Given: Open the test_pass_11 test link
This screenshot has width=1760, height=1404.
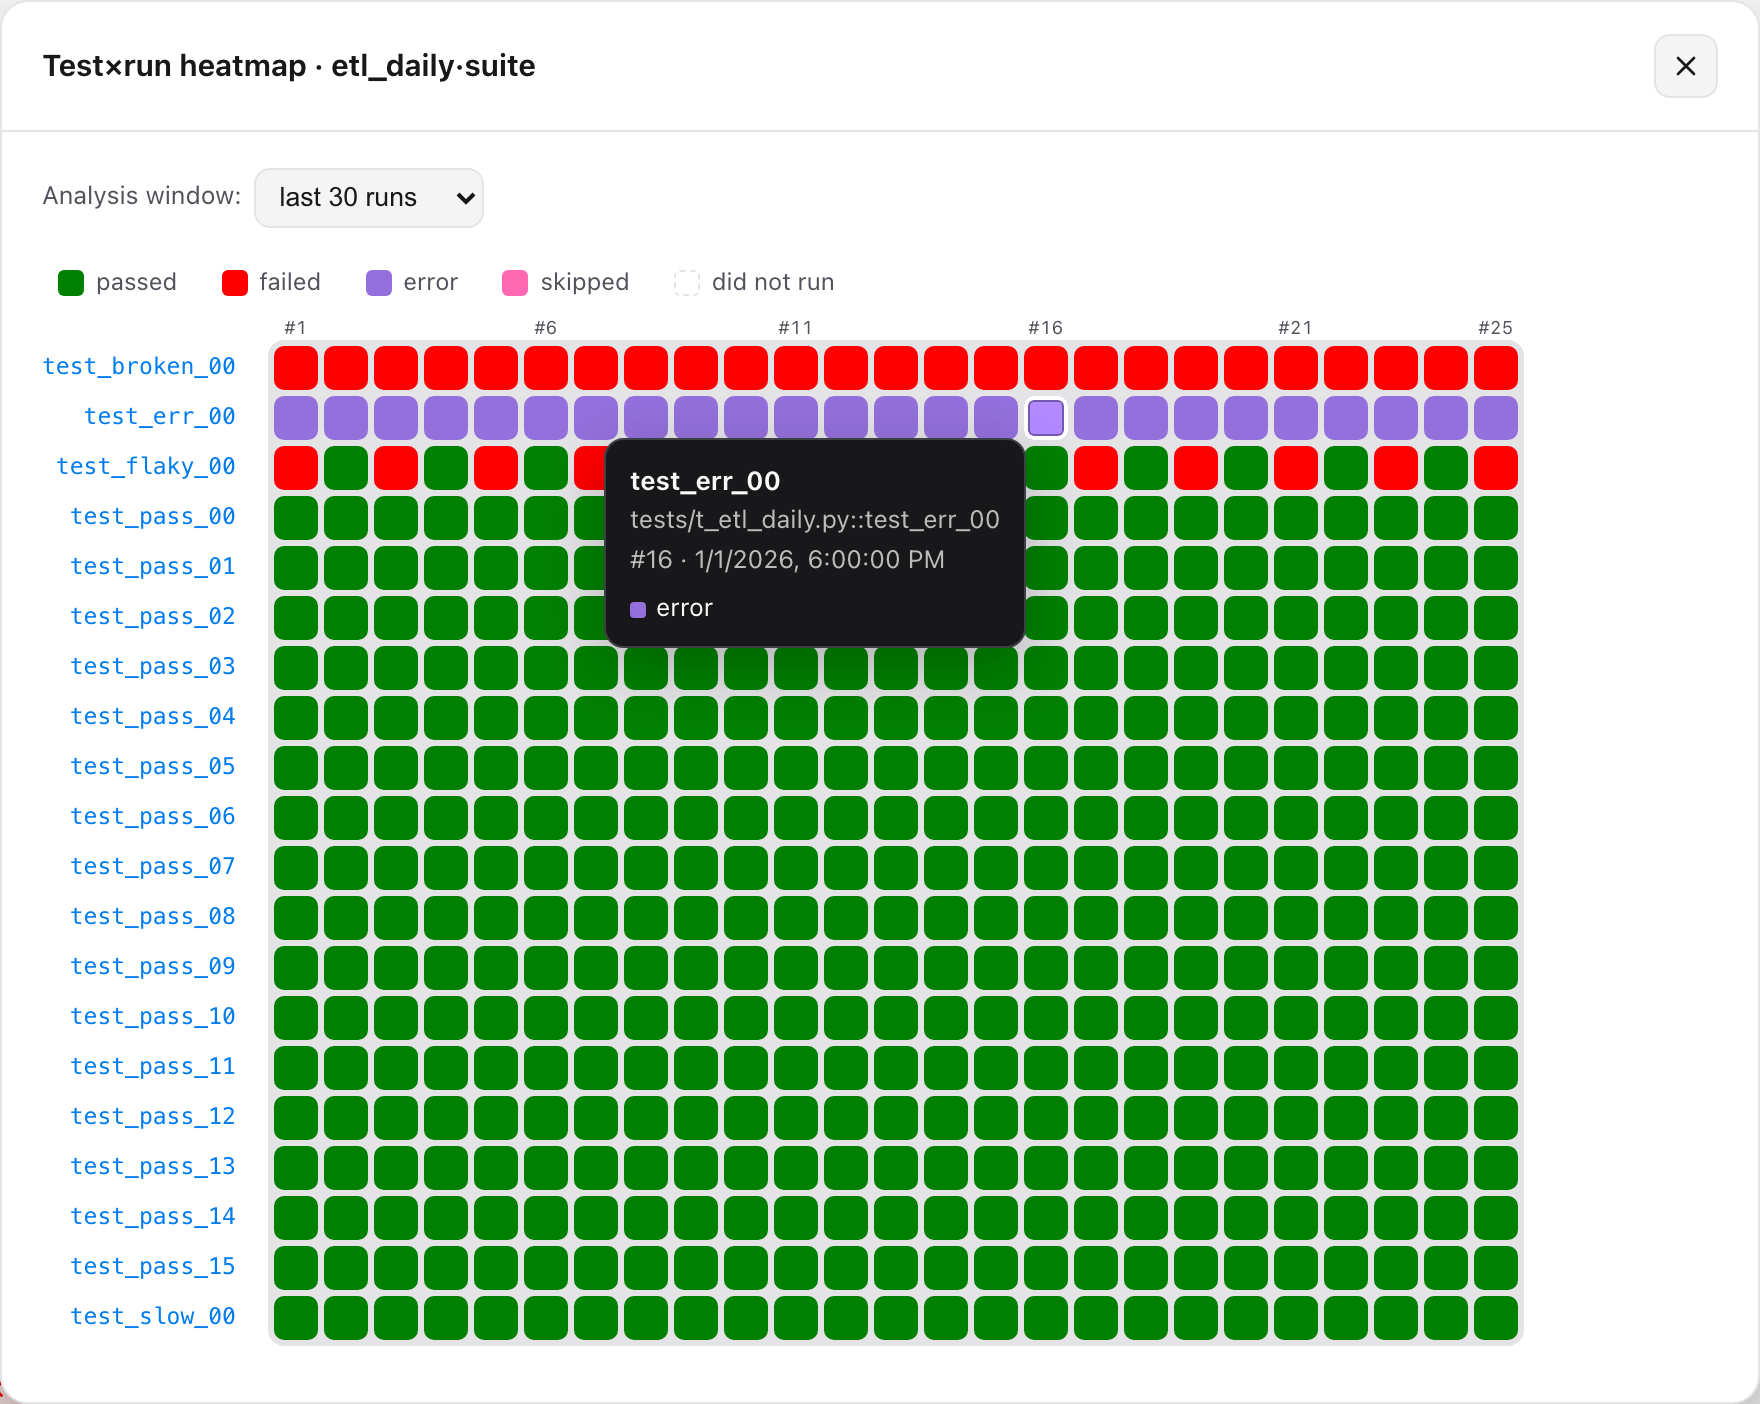Looking at the screenshot, I should coord(153,1067).
